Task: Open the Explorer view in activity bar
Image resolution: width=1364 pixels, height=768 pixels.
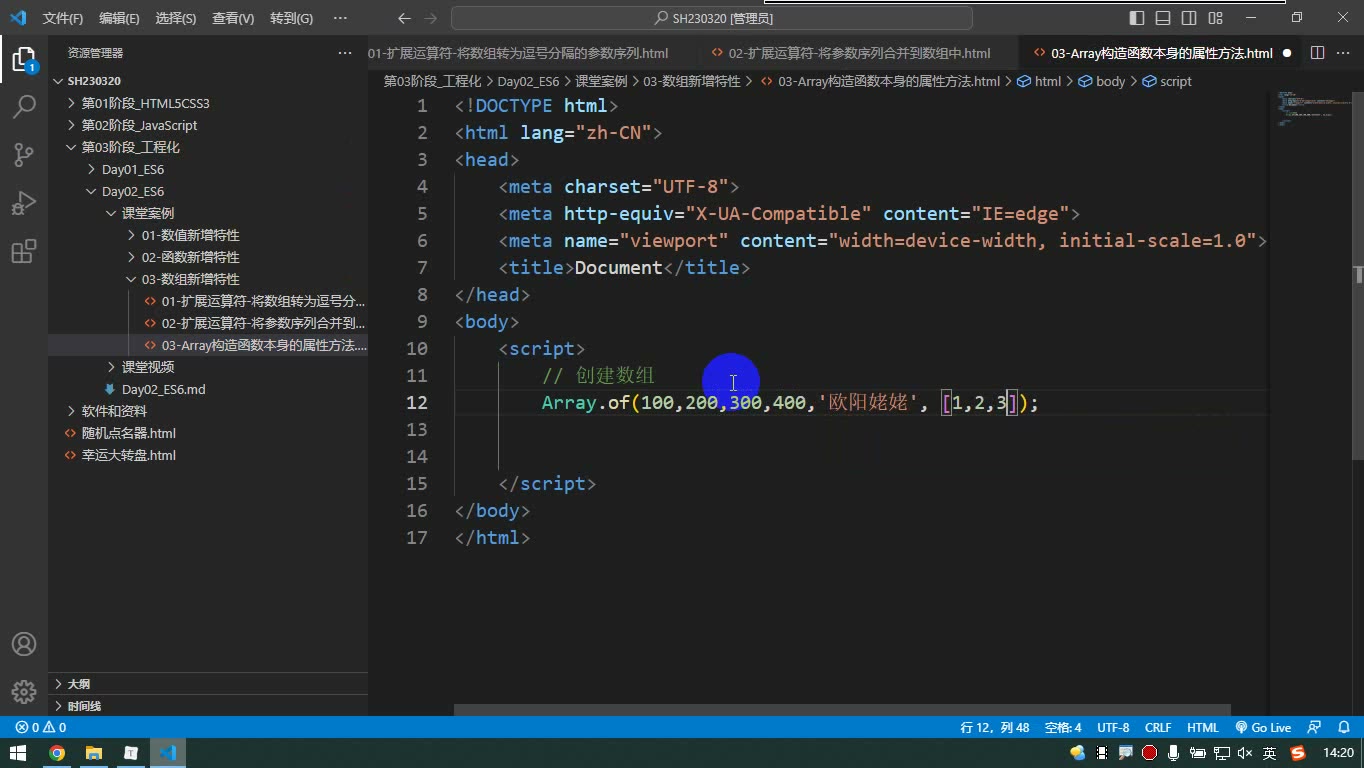Action: tap(23, 59)
